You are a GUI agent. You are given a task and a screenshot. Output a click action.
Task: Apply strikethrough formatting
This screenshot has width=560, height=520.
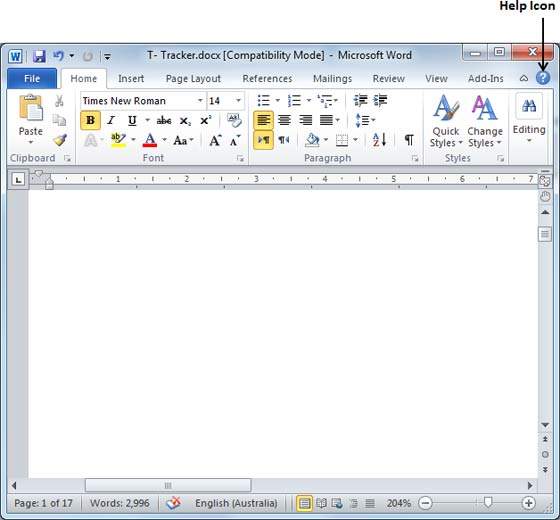coord(164,121)
